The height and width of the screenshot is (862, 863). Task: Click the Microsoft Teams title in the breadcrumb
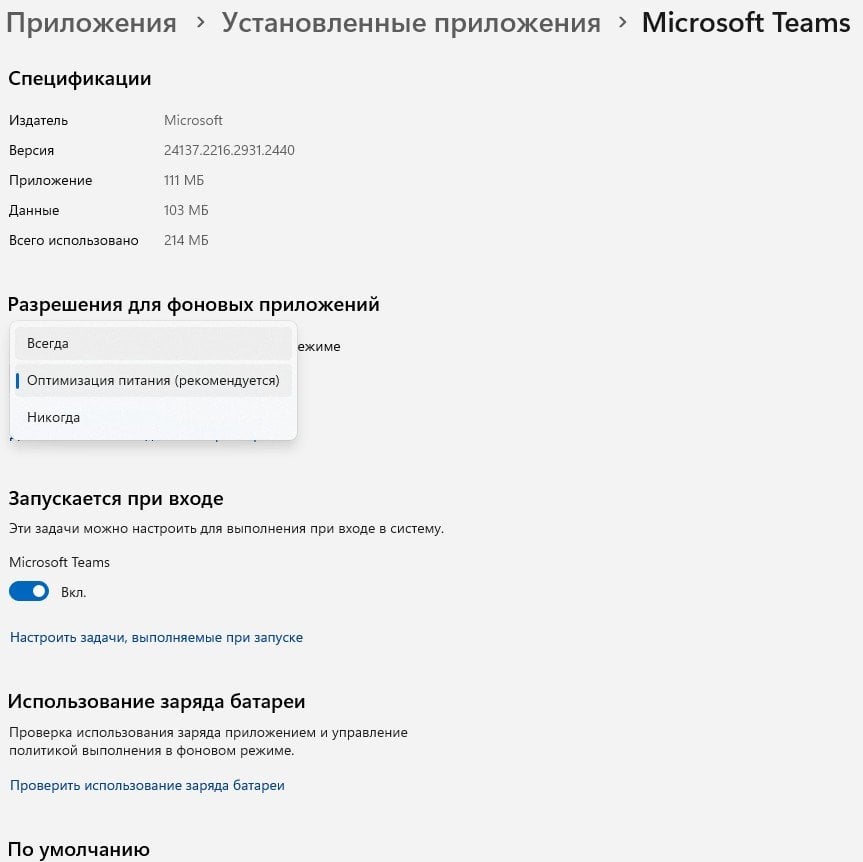[746, 23]
